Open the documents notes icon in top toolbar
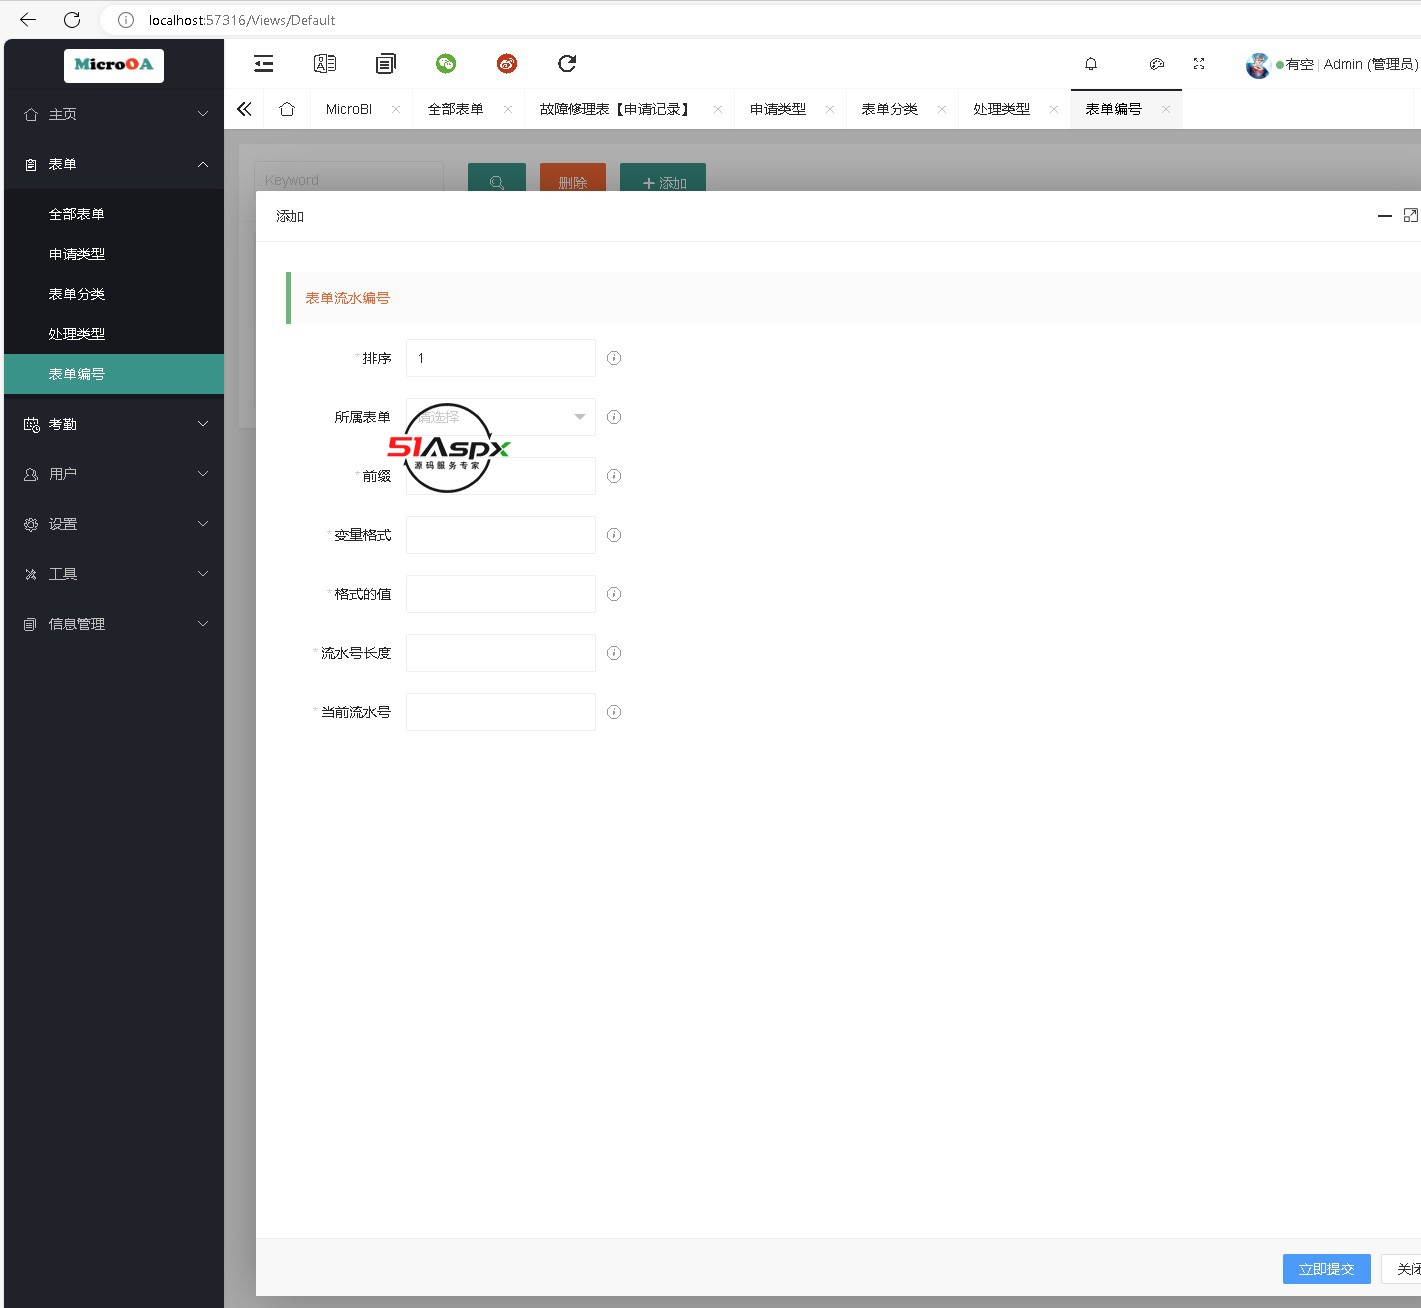Viewport: 1421px width, 1308px height. click(386, 64)
